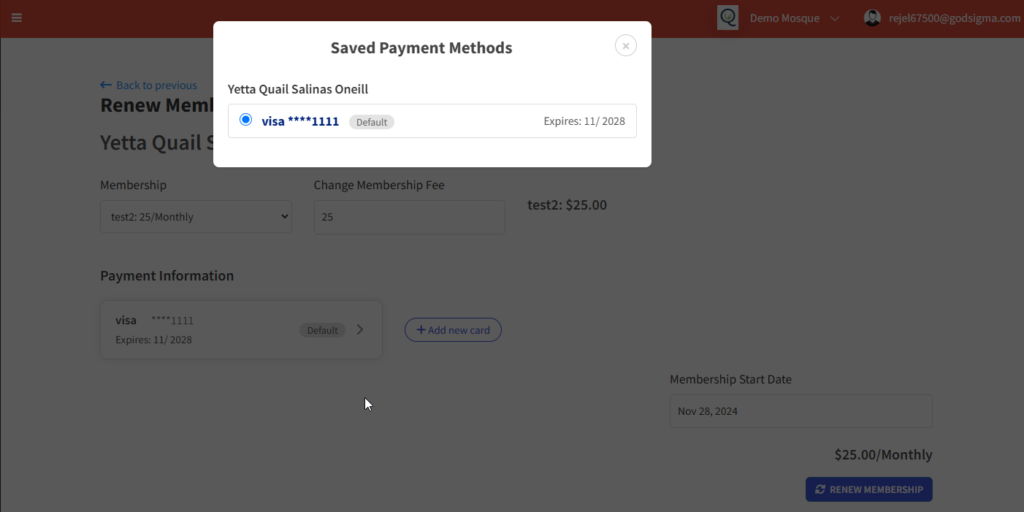Open the hamburger navigation menu
The height and width of the screenshot is (512, 1024).
pos(16,18)
